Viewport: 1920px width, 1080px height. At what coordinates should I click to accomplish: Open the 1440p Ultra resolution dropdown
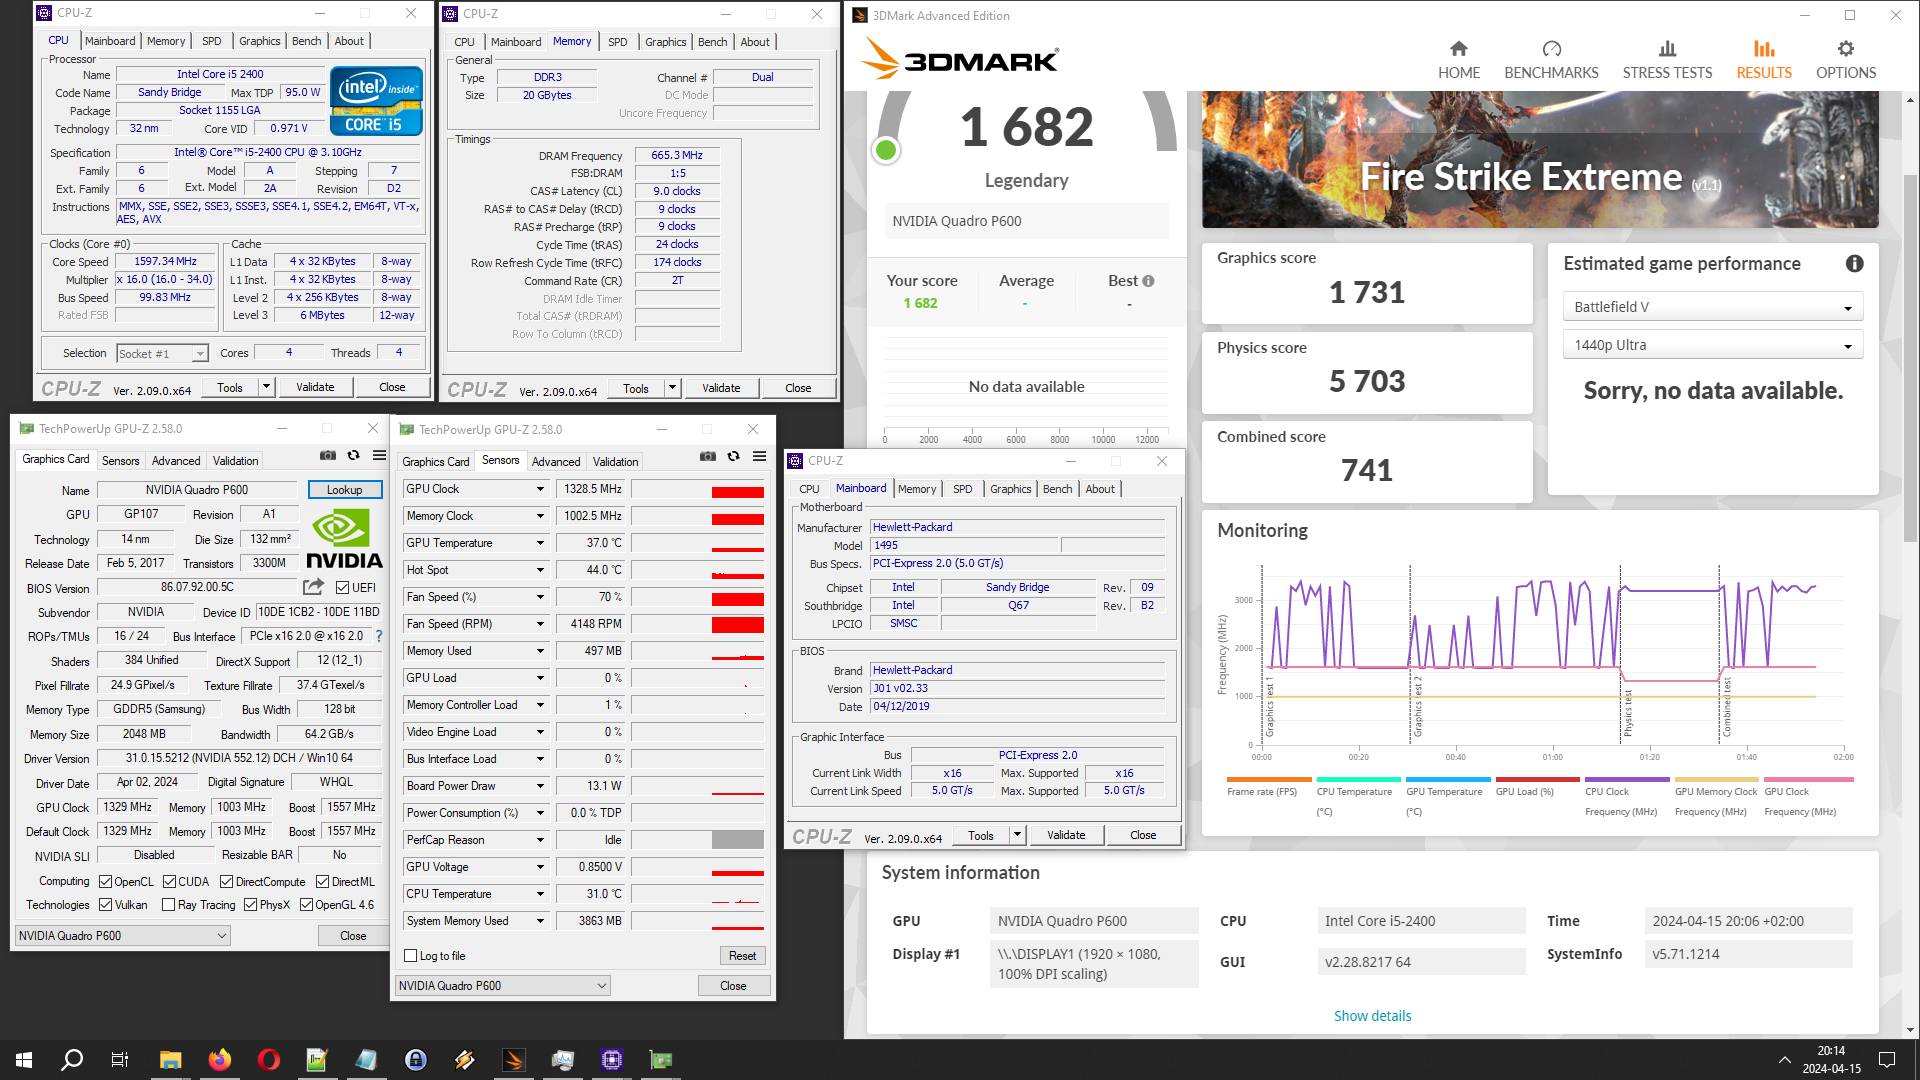tap(1712, 345)
